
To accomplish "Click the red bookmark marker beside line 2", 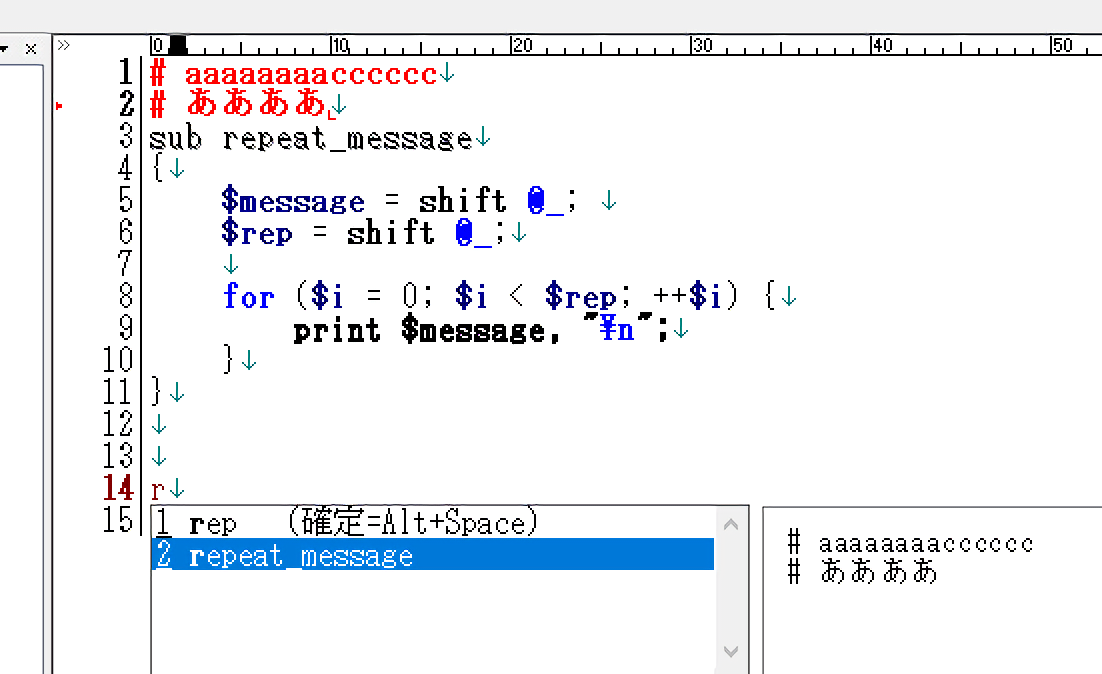I will point(59,104).
